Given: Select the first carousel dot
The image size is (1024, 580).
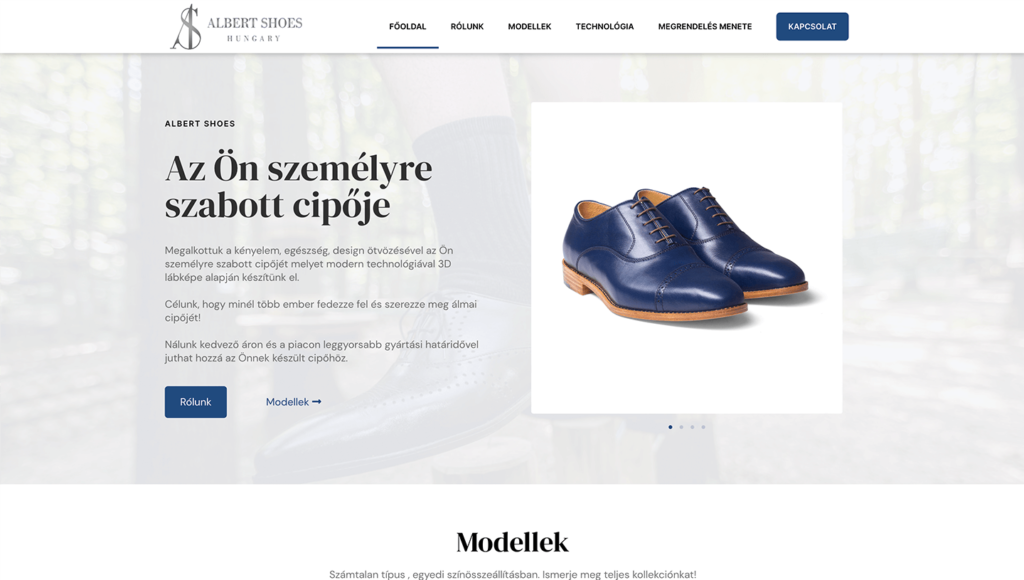Looking at the screenshot, I should (x=670, y=427).
